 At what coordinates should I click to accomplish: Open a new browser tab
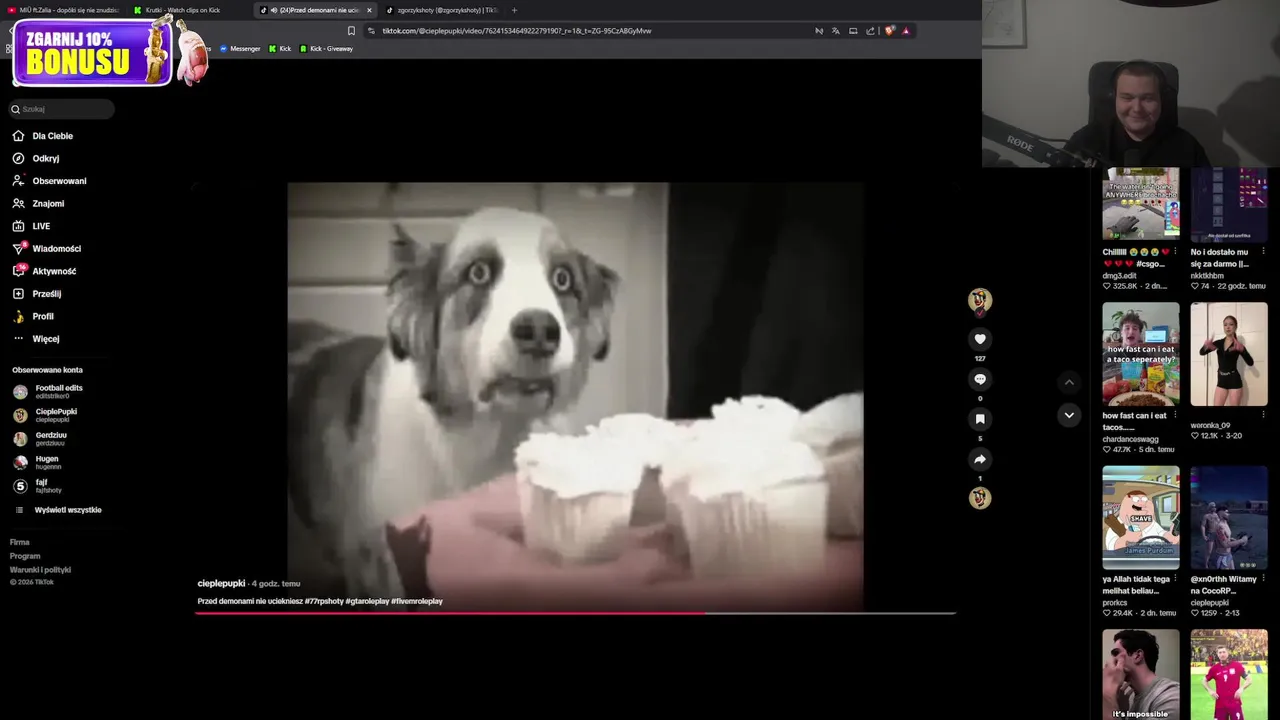(514, 10)
